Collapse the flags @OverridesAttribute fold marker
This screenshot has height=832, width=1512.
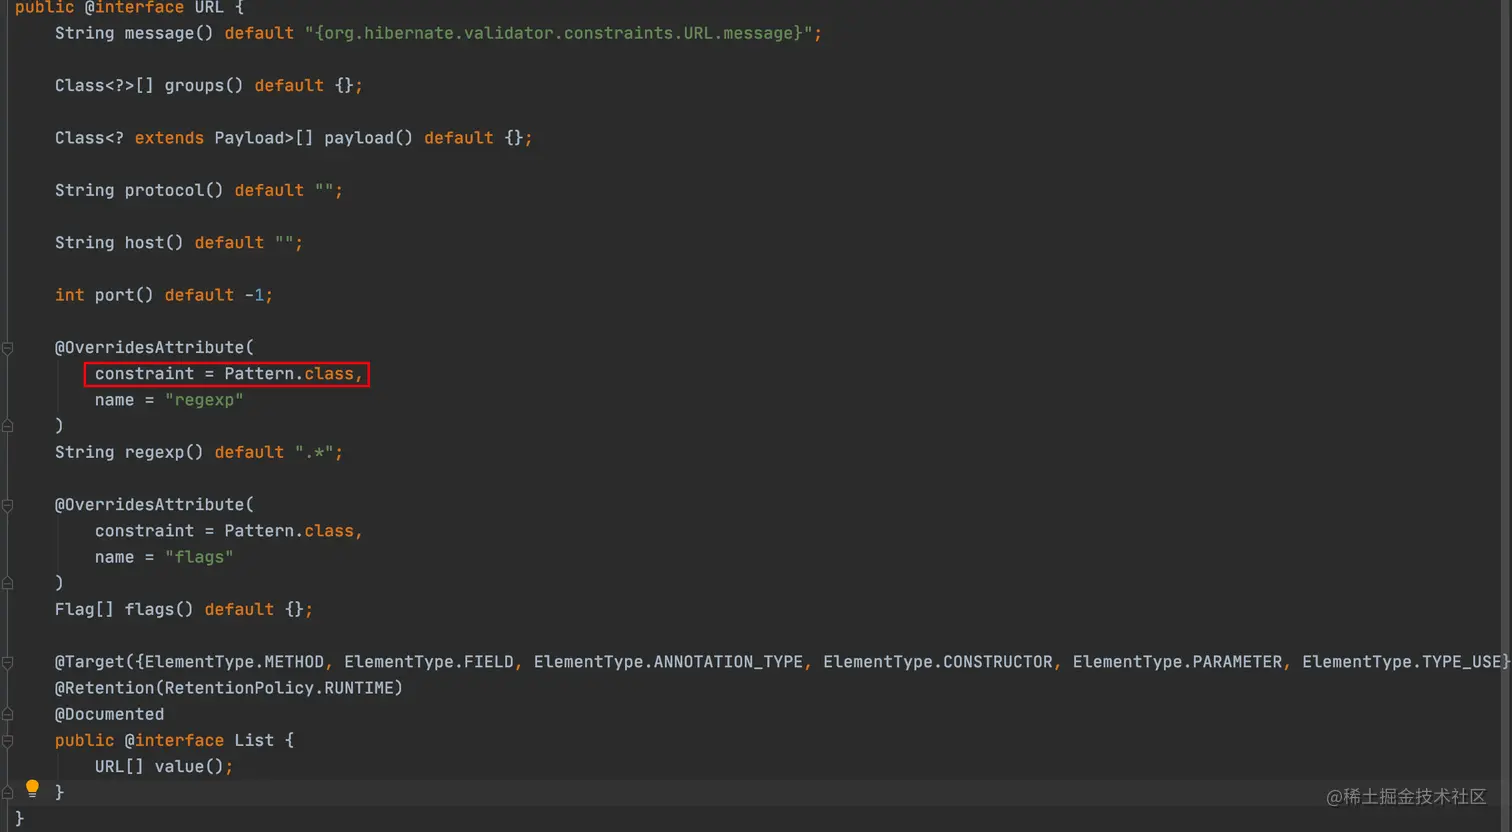tap(7, 505)
